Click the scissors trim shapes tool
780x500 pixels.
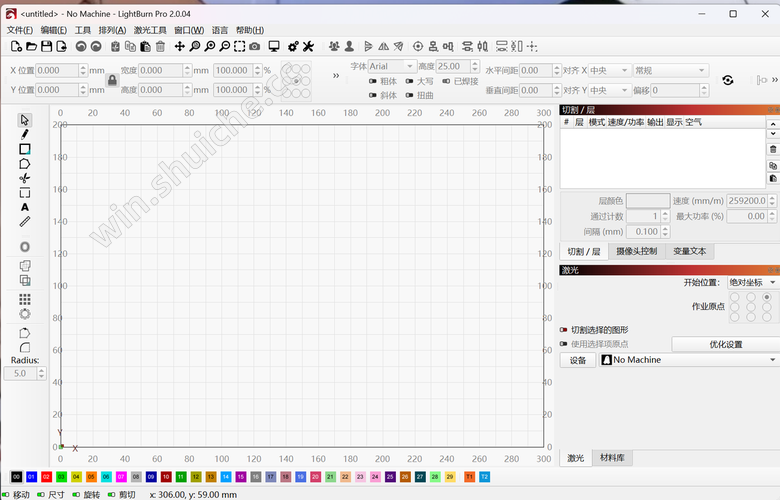point(25,178)
